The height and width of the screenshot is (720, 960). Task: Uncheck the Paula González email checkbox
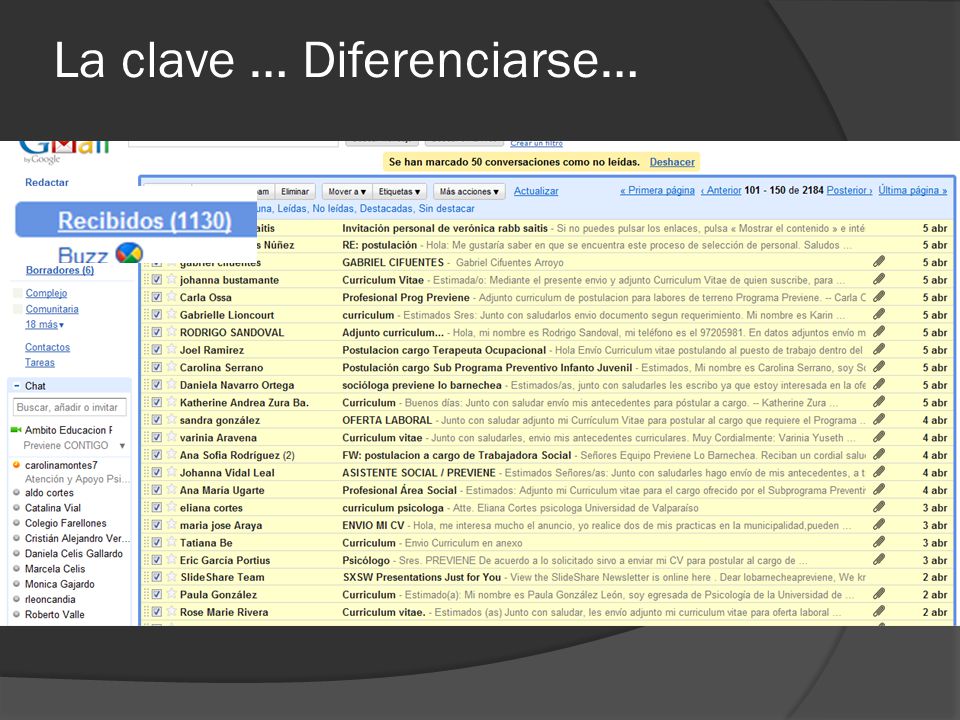tap(157, 594)
